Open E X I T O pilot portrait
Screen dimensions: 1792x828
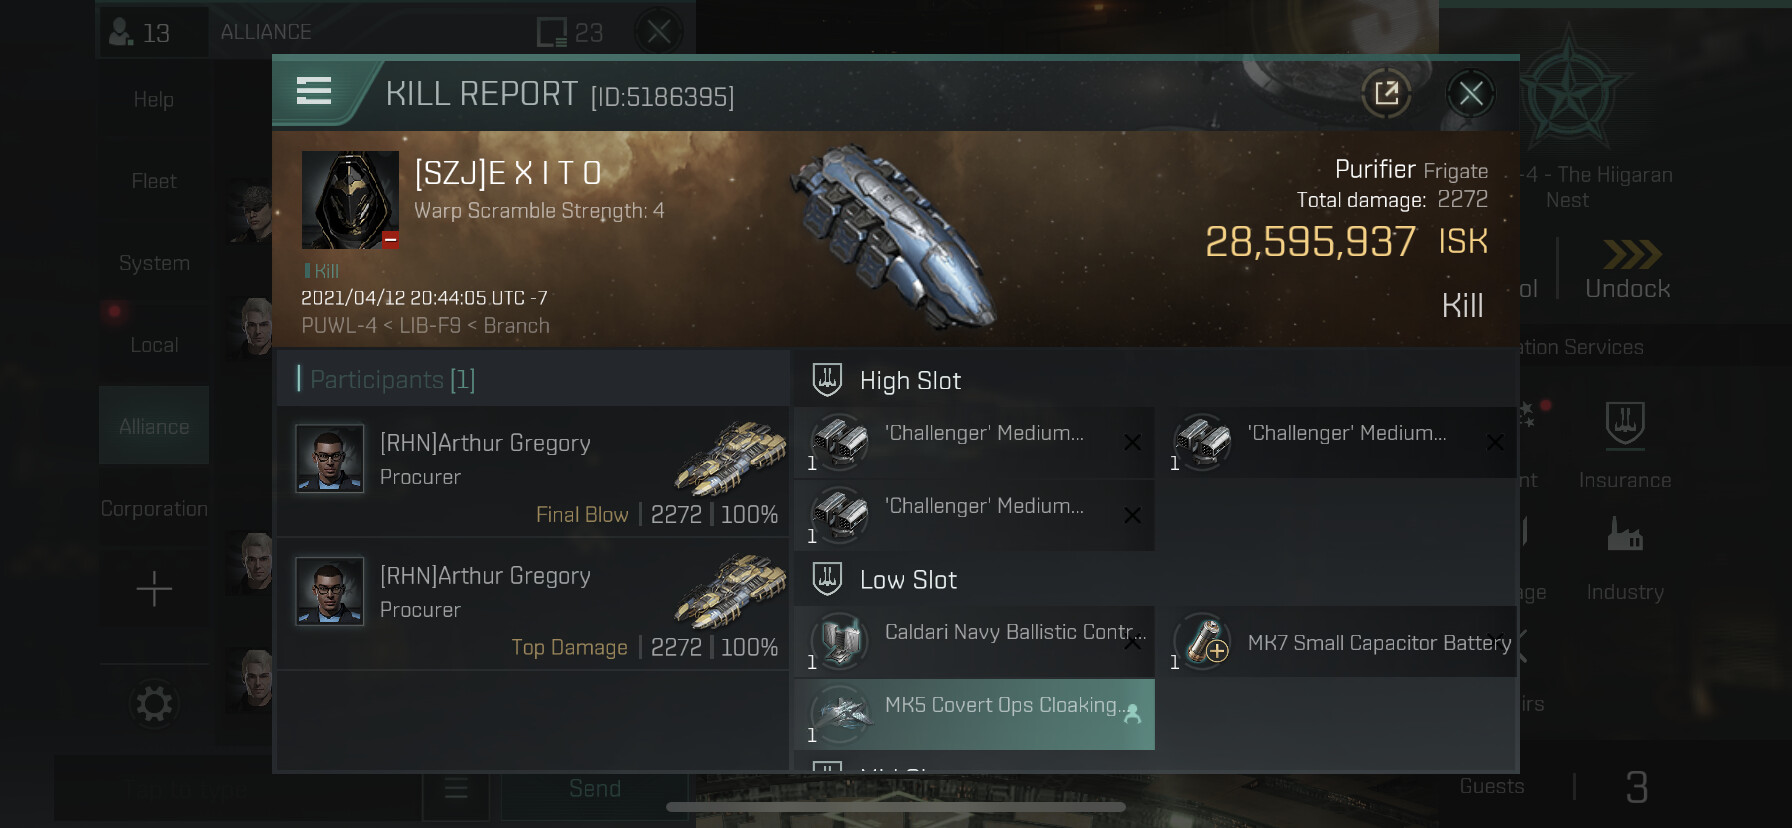pos(350,200)
